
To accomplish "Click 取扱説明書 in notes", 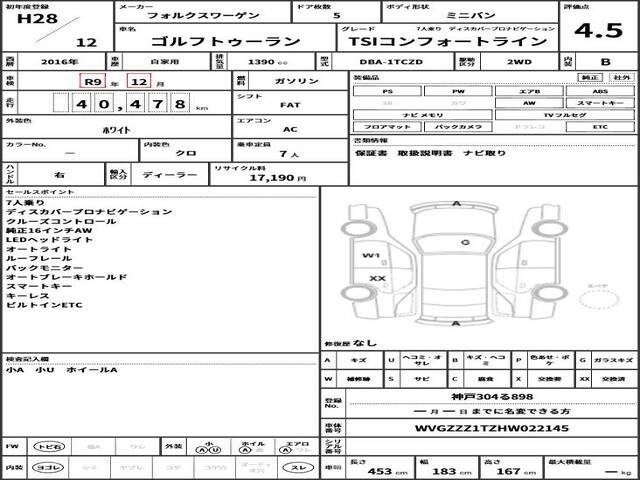I will [425, 153].
